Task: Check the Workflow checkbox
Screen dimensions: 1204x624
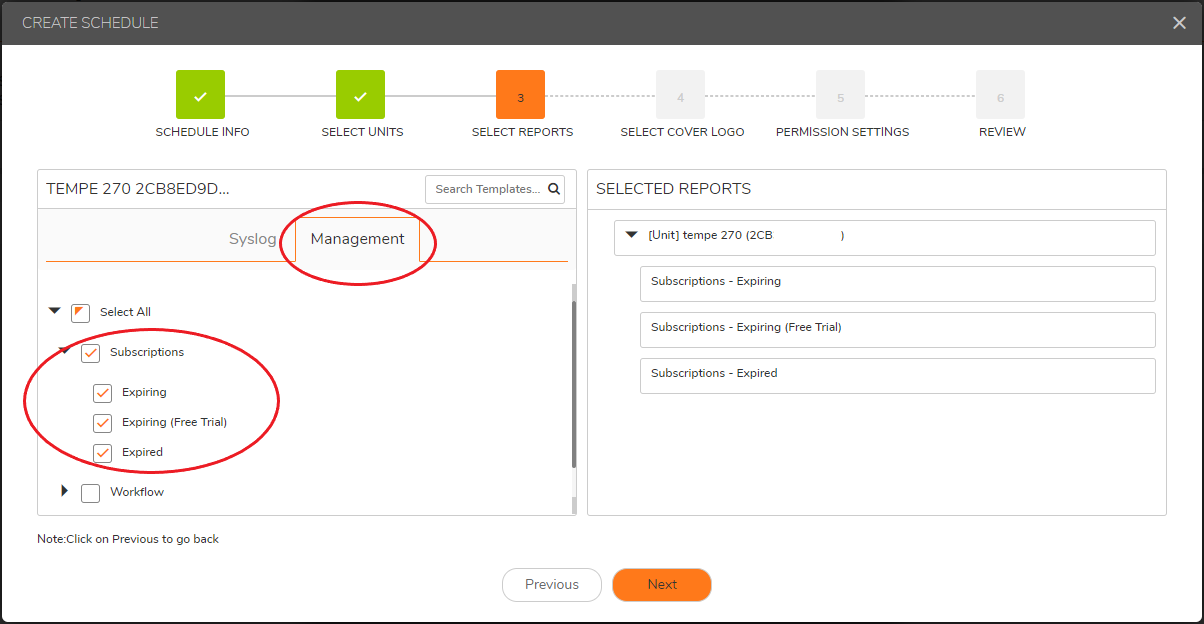Action: pos(91,493)
